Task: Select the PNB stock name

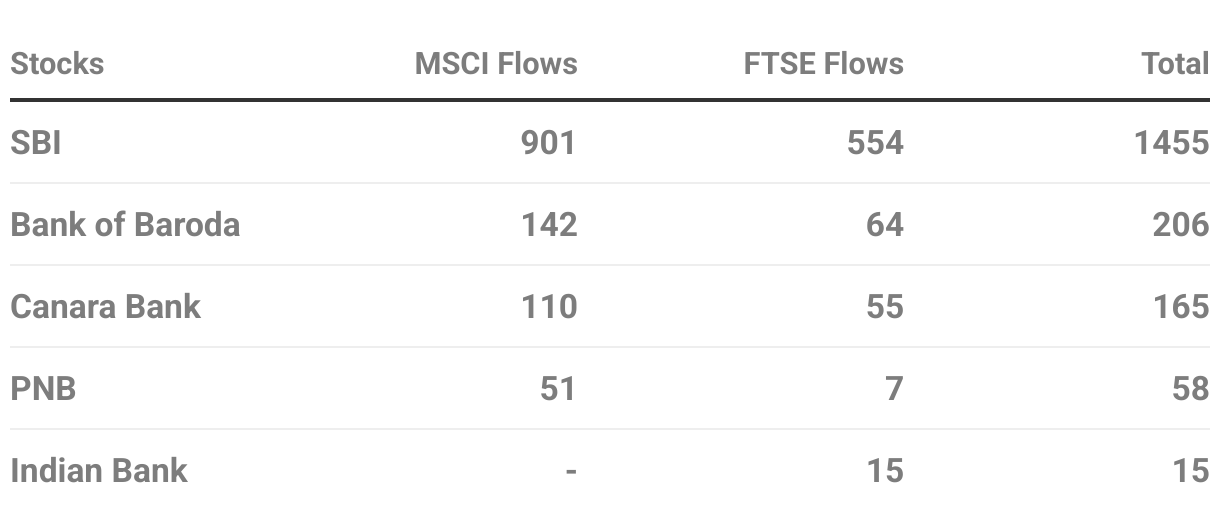Action: (x=43, y=388)
